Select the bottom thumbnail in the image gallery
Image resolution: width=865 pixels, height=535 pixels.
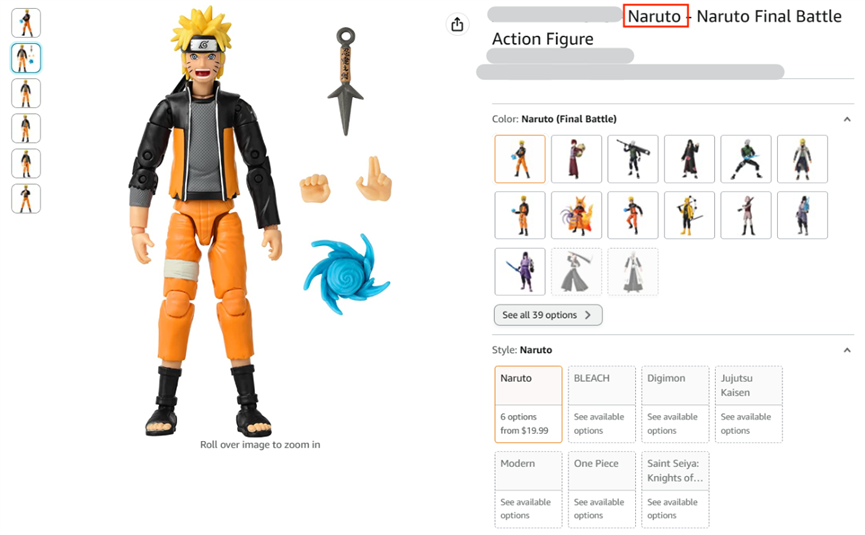click(26, 199)
